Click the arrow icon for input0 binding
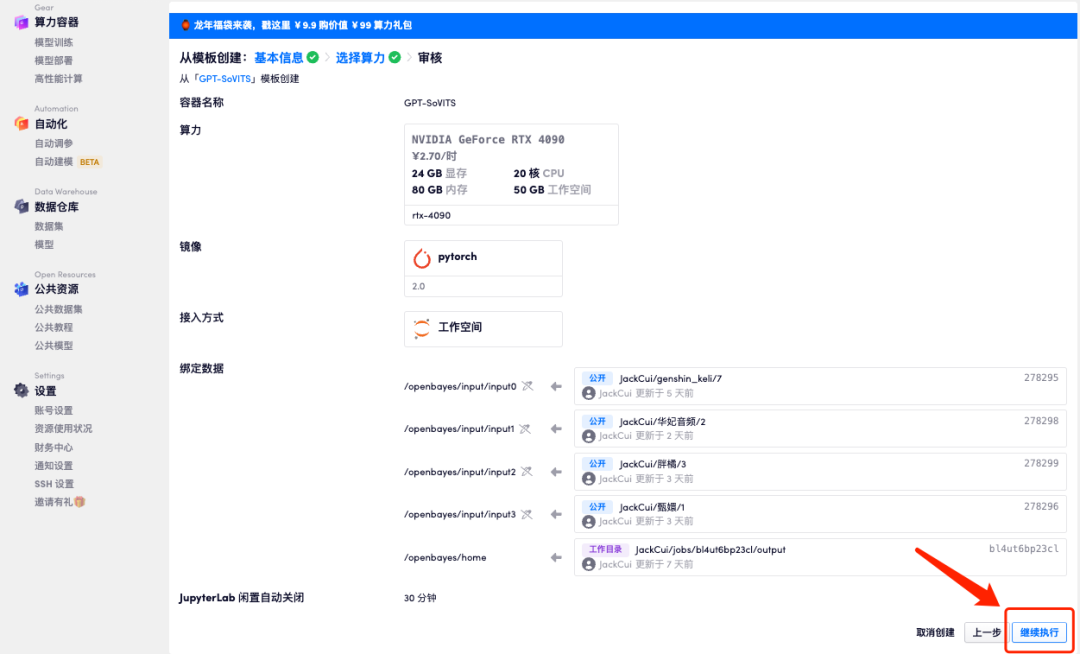This screenshot has height=654, width=1080. [x=556, y=387]
